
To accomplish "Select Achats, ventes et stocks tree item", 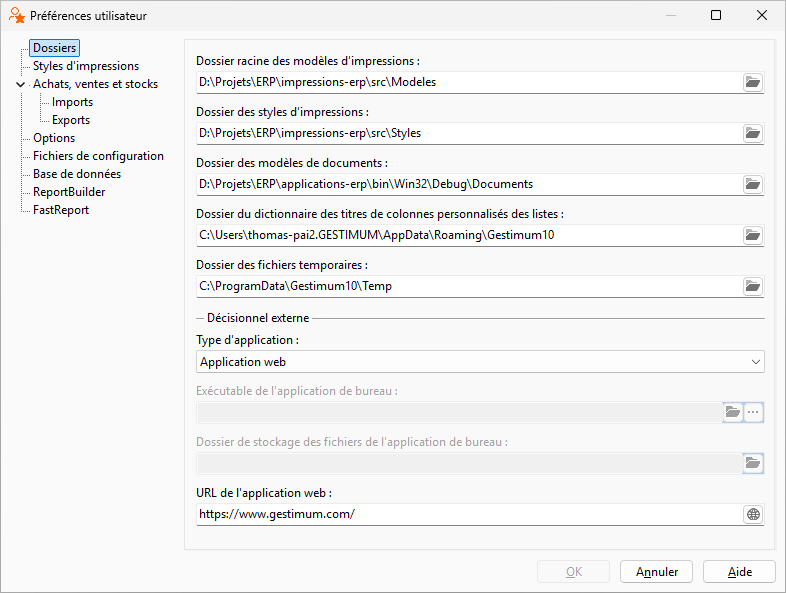I will [95, 84].
